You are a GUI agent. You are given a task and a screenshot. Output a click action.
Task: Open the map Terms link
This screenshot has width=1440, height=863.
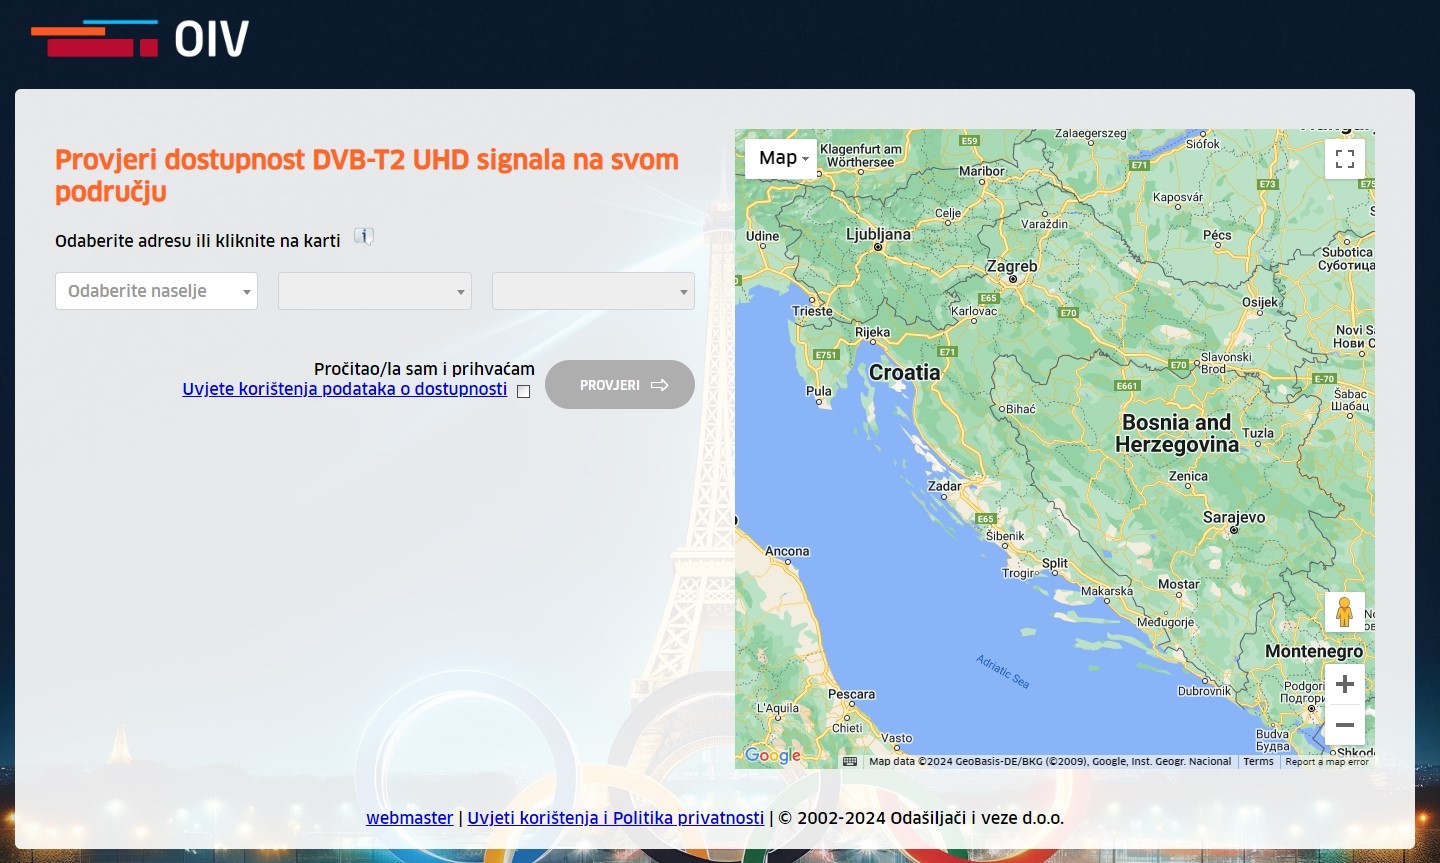(x=1258, y=761)
